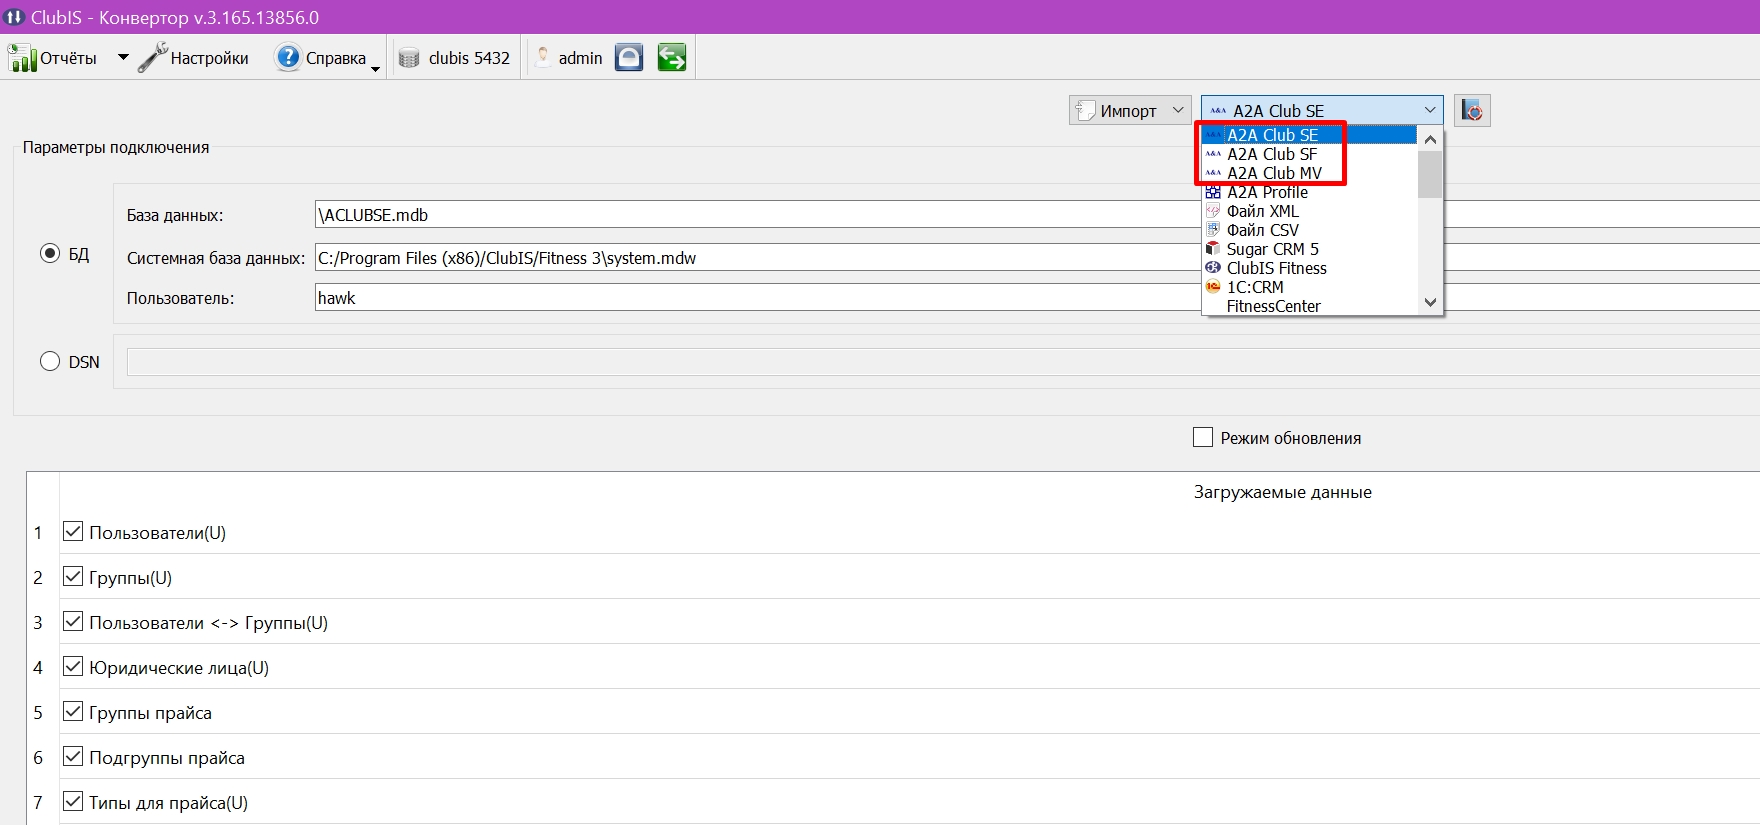Click the dropdown list scrollbar thumb
The width and height of the screenshot is (1760, 825).
[1430, 175]
